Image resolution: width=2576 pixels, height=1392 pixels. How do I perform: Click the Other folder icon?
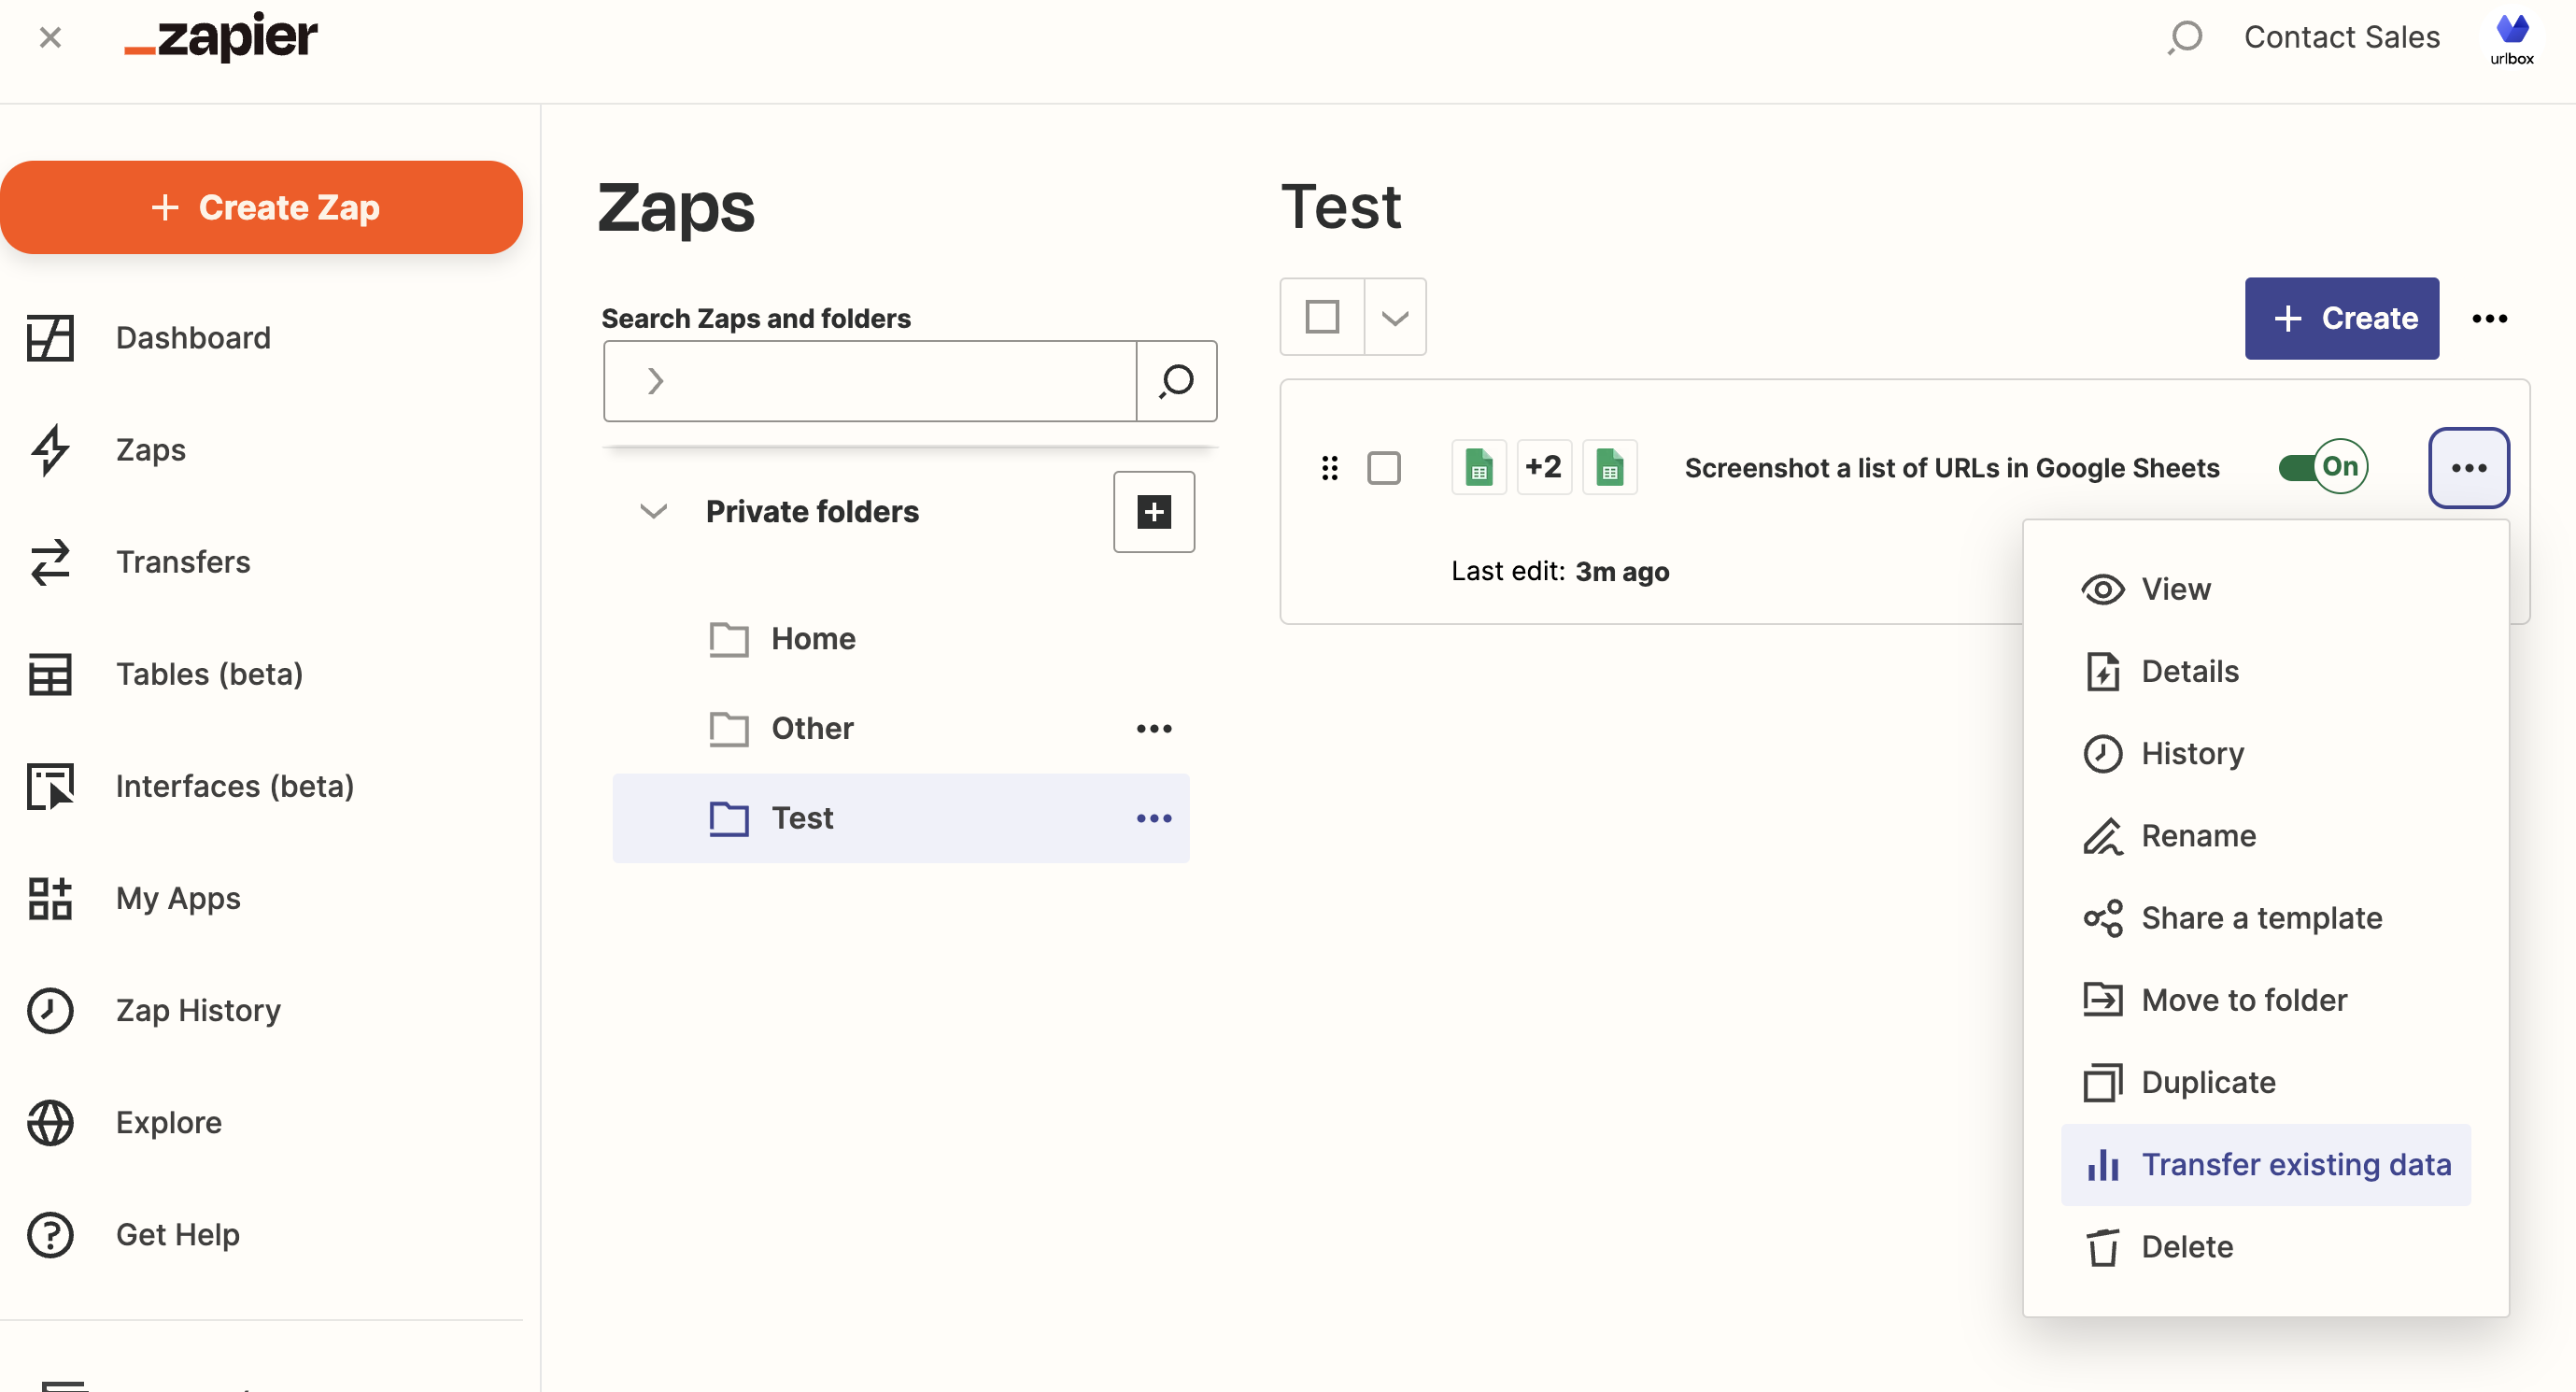click(x=729, y=728)
